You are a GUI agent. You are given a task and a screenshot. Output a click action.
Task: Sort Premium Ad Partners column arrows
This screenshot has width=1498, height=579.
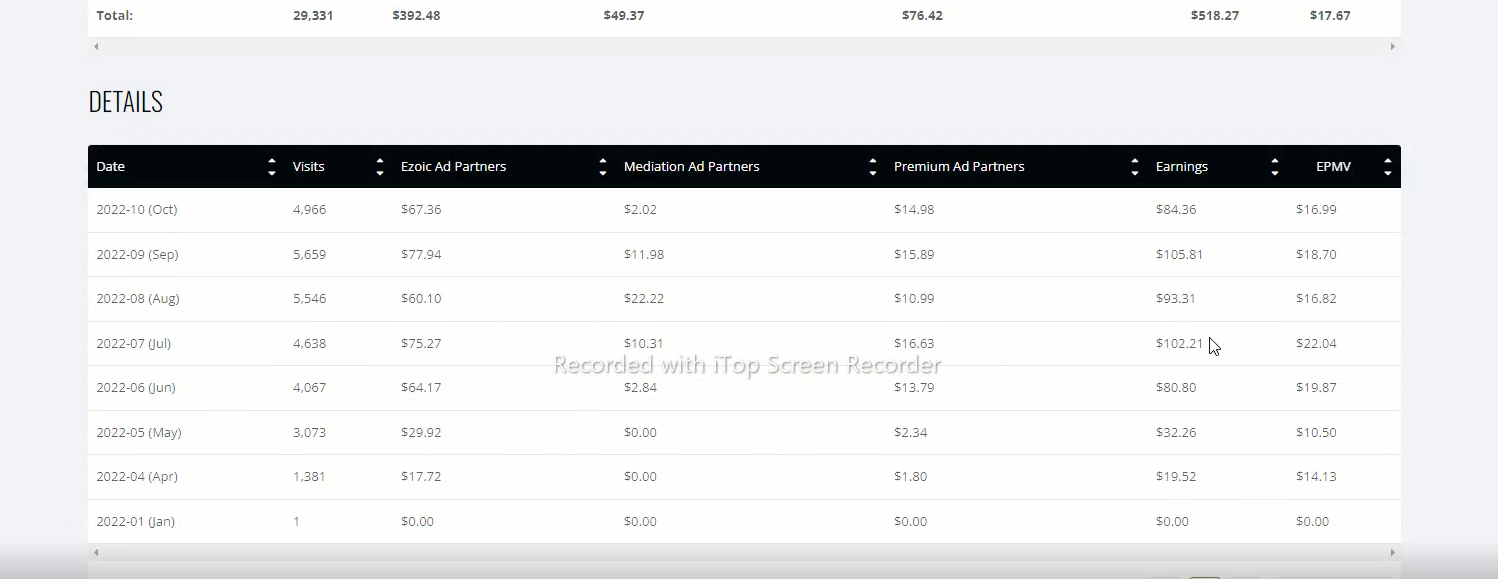(x=1135, y=167)
